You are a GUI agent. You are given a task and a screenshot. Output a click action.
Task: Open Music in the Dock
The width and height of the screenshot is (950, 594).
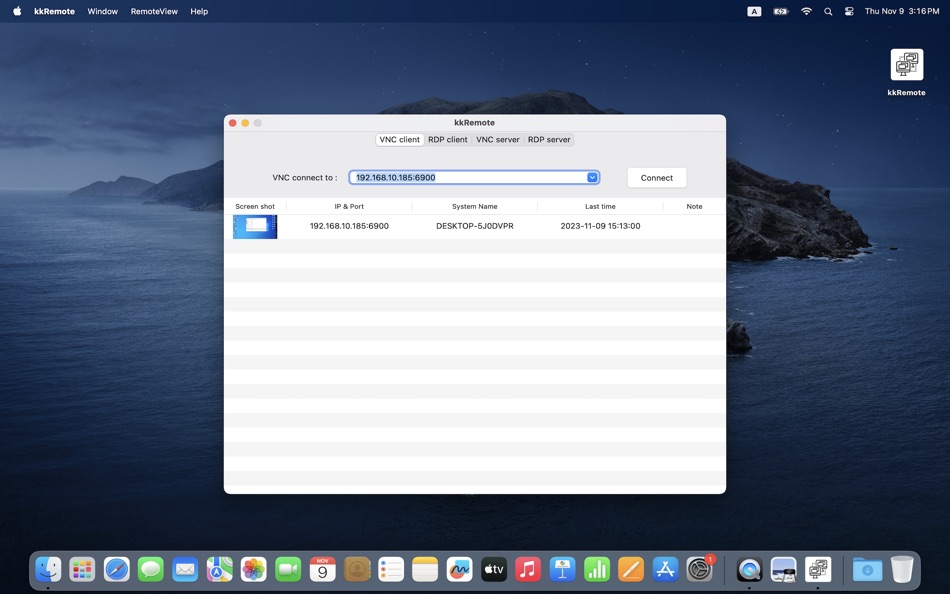pyautogui.click(x=528, y=570)
